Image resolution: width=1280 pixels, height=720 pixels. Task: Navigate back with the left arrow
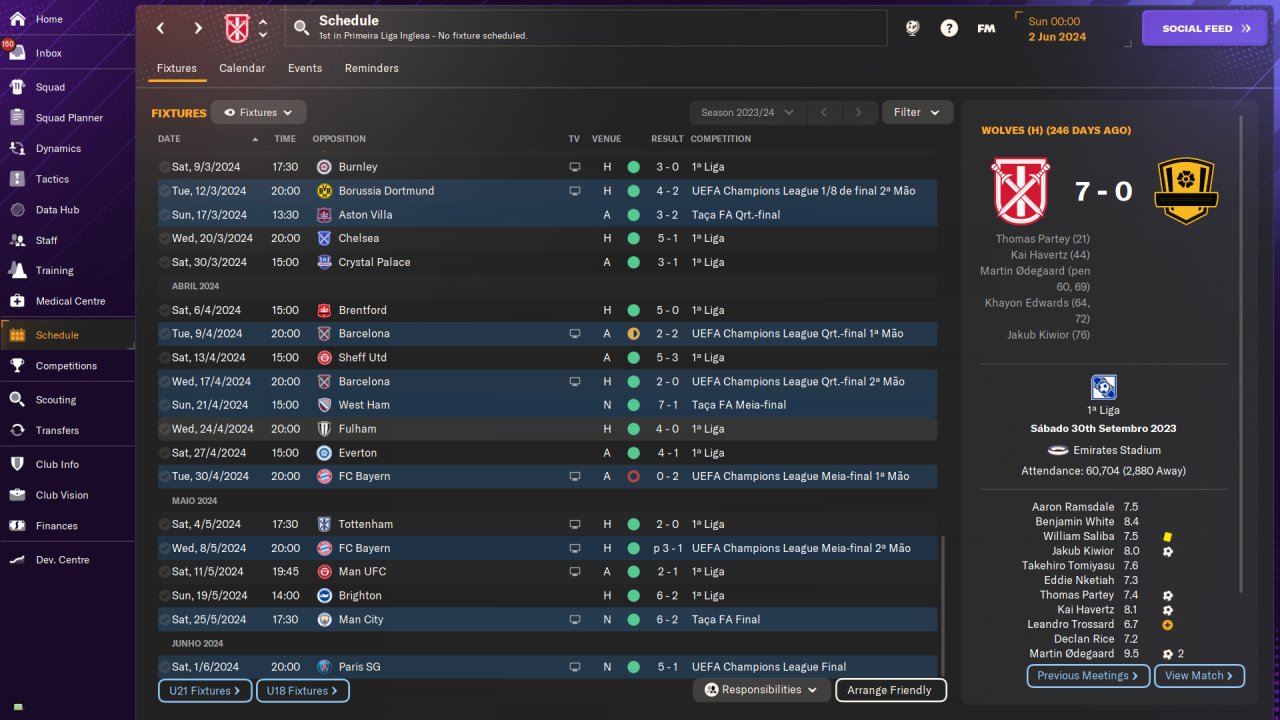pyautogui.click(x=160, y=28)
